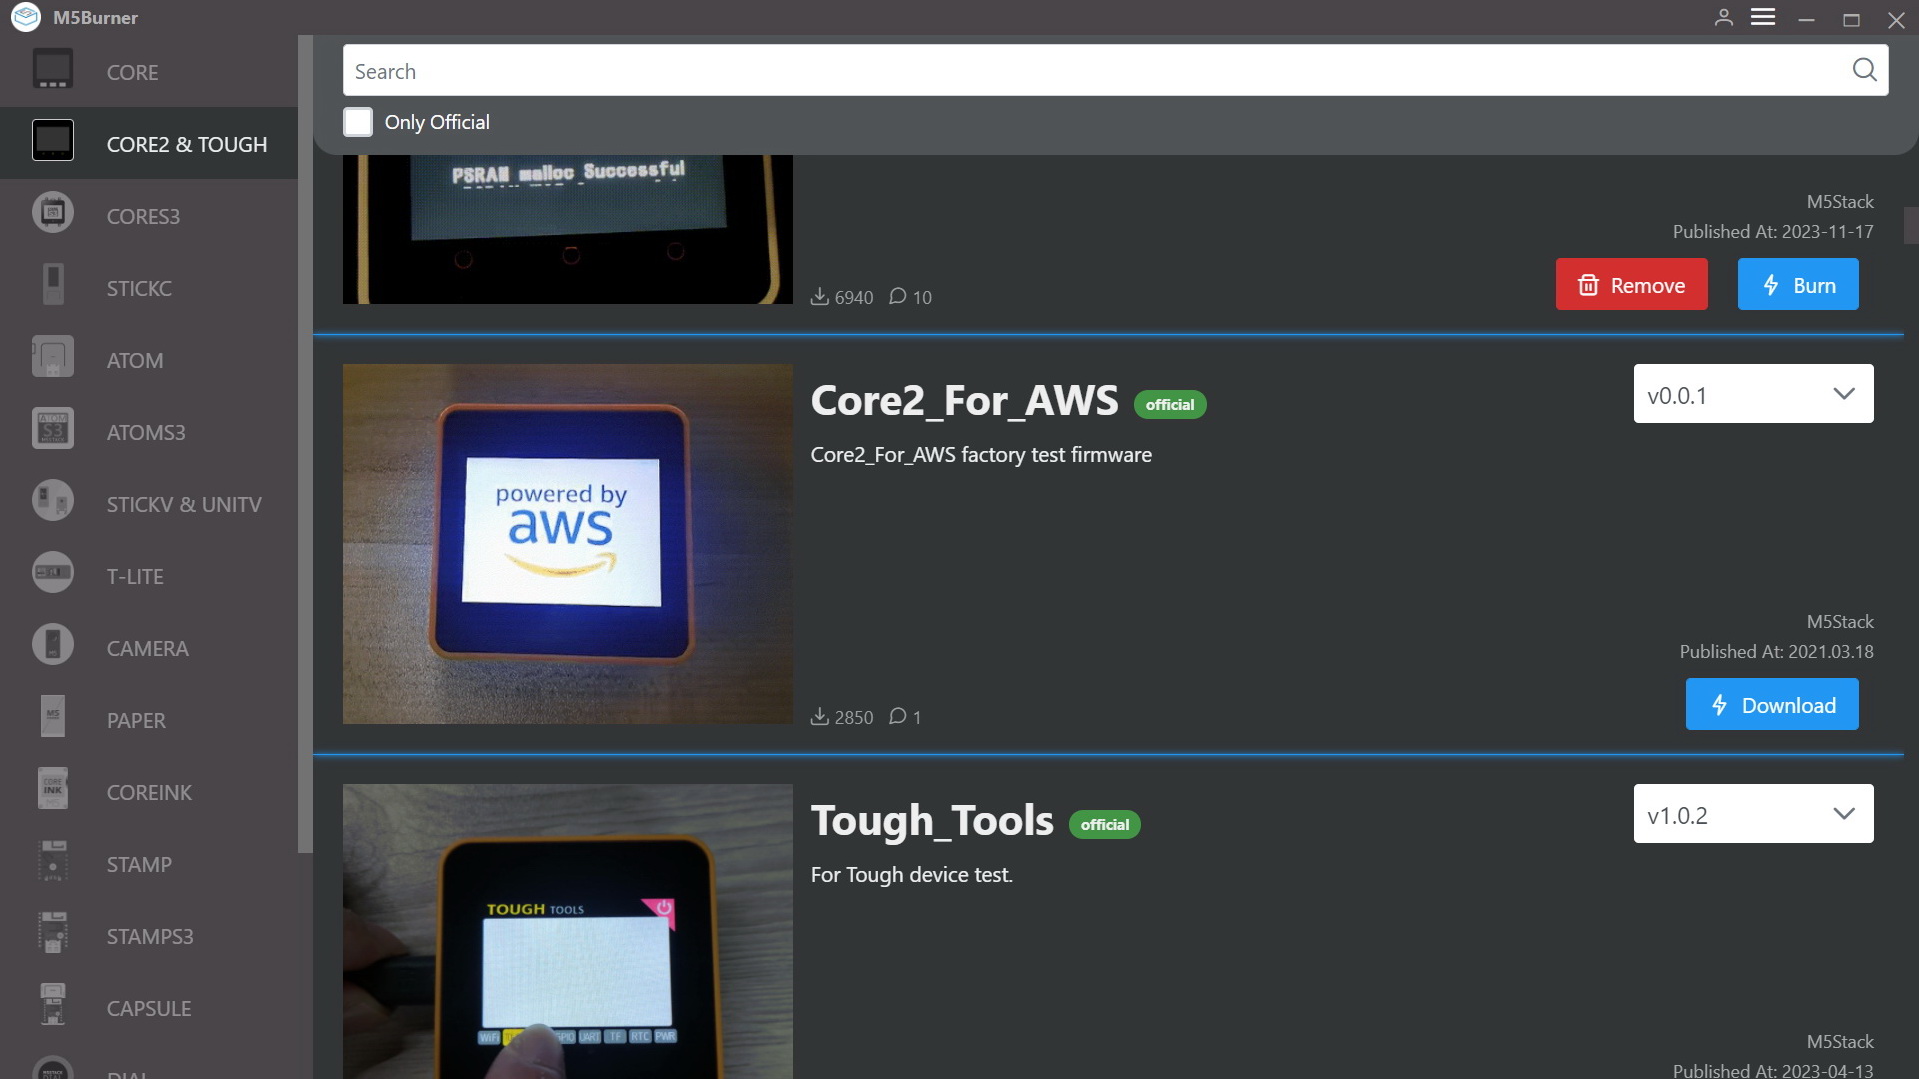Click the Tough_Tools title
Screen dimensions: 1919x1079
point(932,820)
